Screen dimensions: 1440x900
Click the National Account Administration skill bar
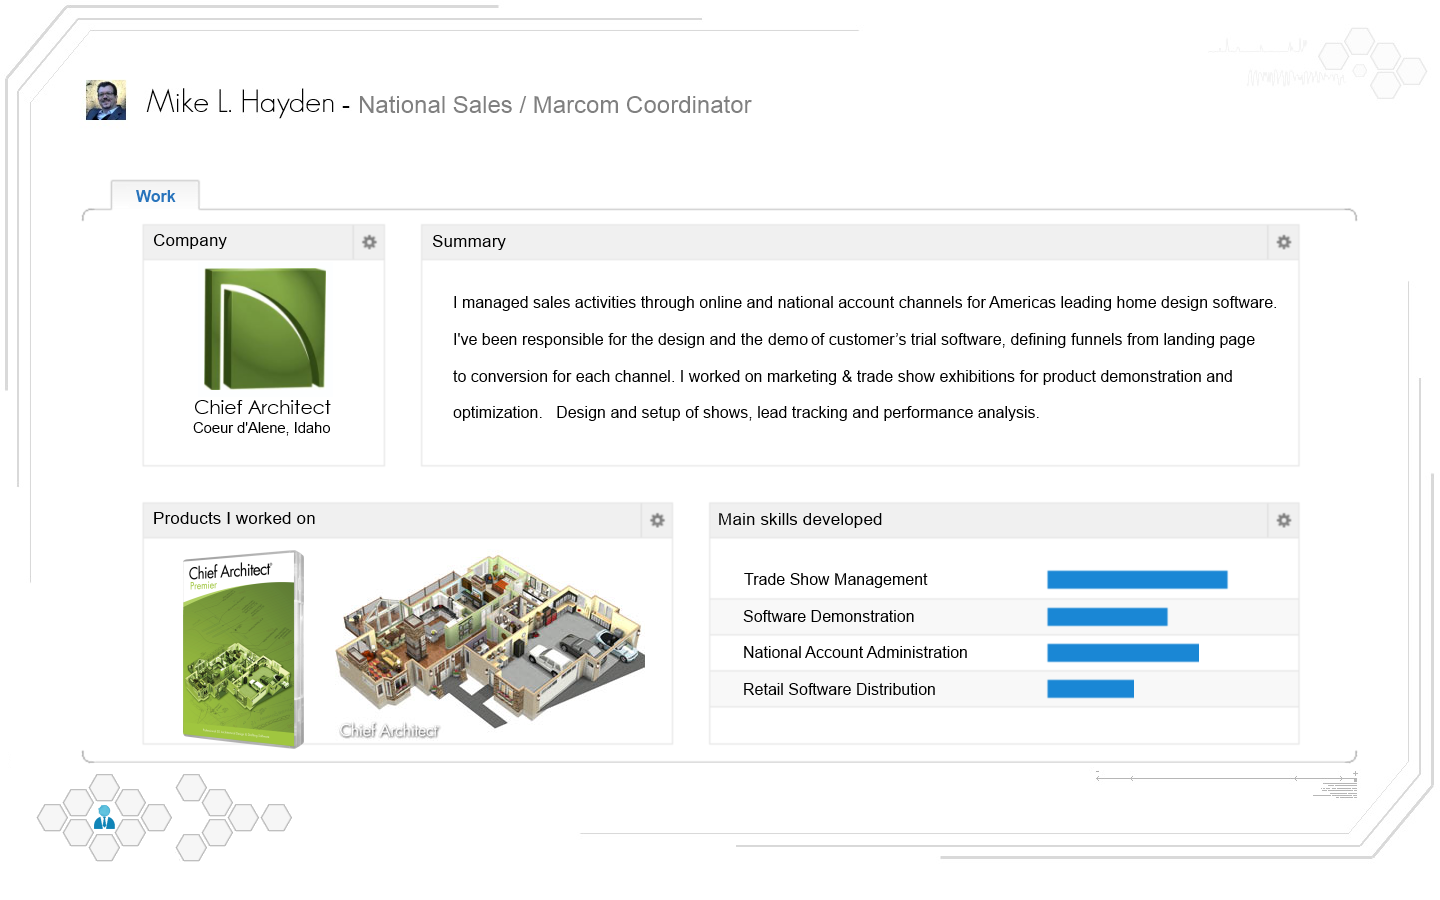pyautogui.click(x=1123, y=653)
